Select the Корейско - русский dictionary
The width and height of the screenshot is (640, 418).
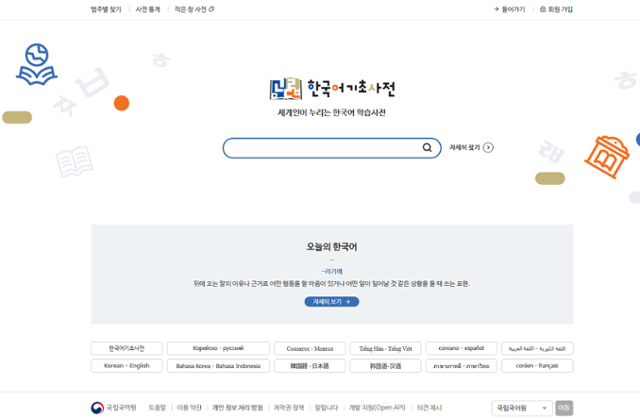(218, 348)
